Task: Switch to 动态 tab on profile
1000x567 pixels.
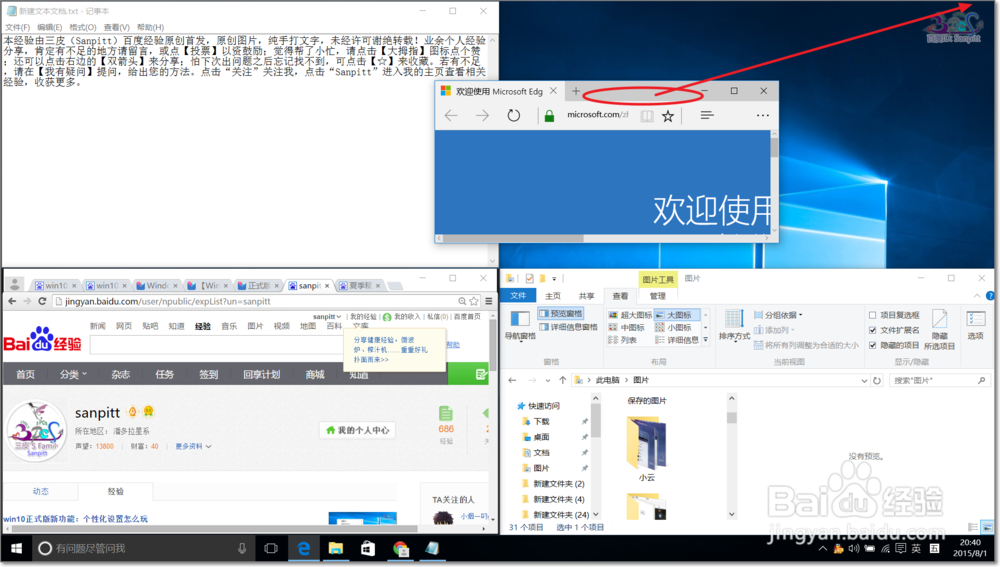Action: coord(41,492)
